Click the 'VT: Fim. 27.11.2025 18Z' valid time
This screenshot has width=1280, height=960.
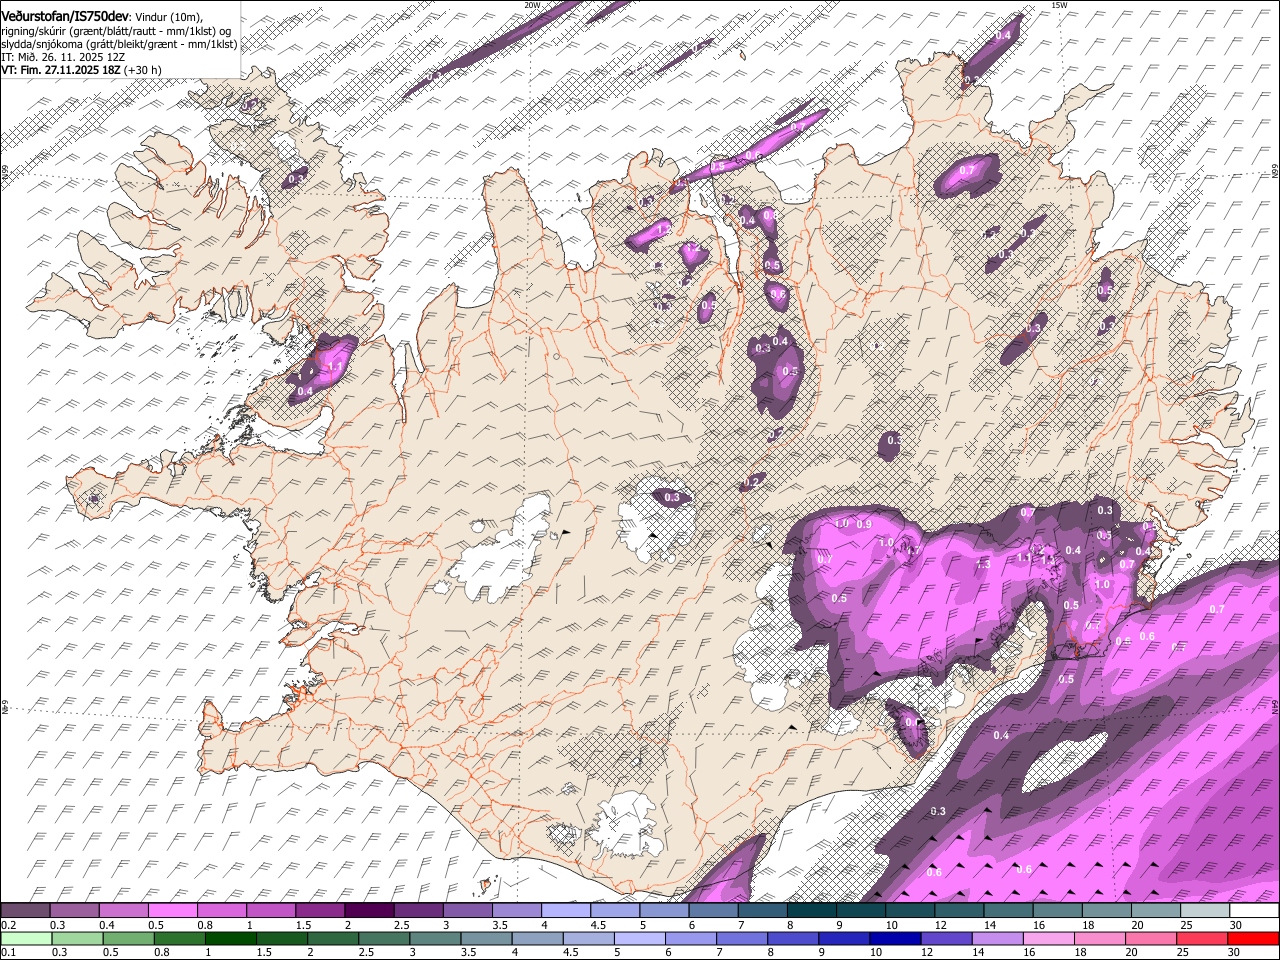60,70
